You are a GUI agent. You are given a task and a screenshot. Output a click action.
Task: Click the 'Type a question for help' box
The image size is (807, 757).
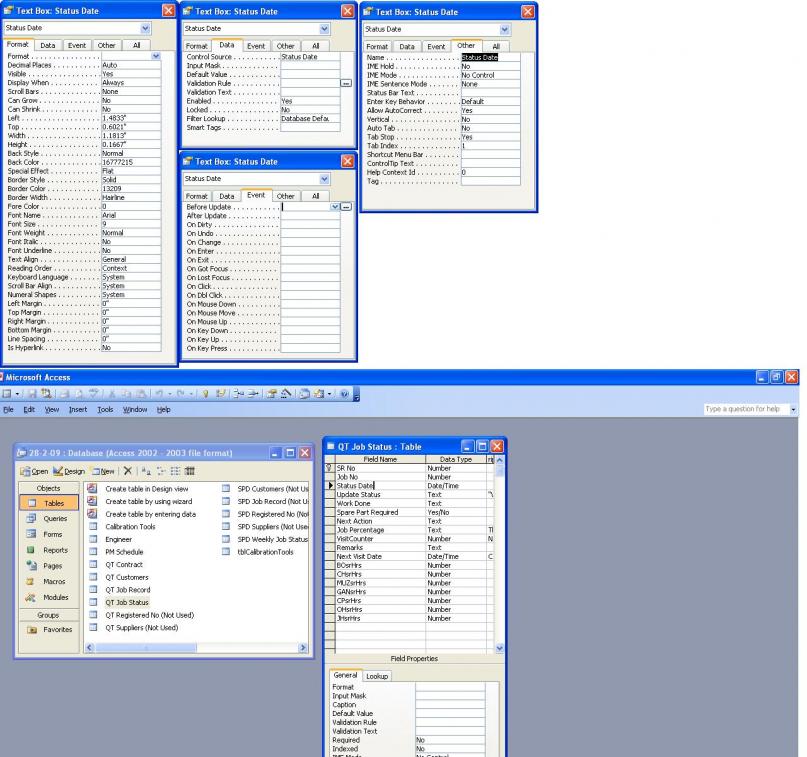[746, 409]
